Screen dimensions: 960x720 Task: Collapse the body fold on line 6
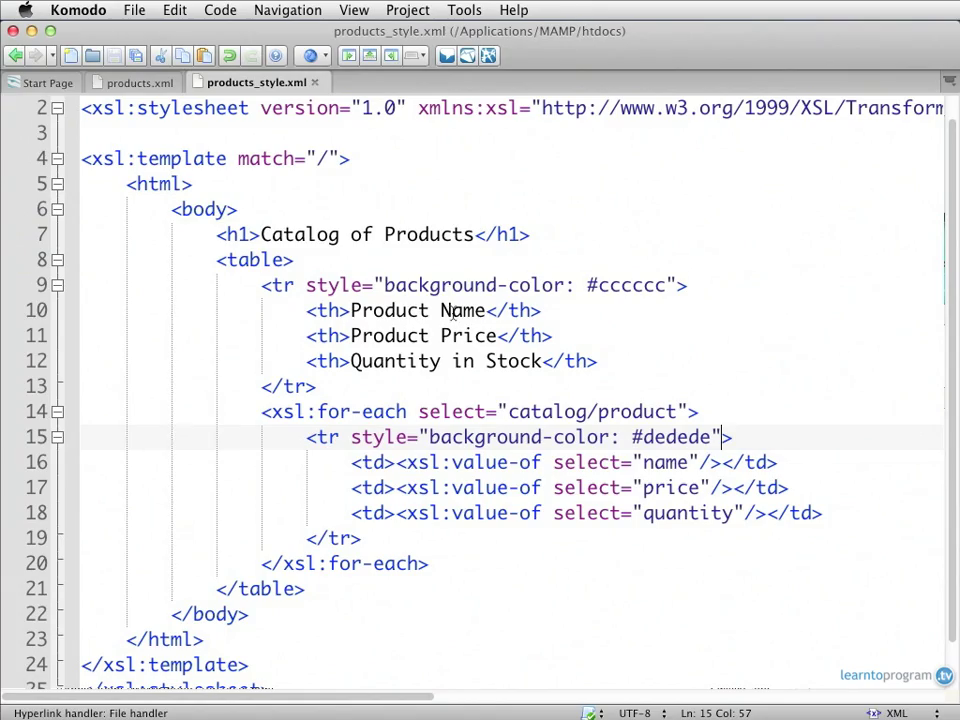coord(58,209)
